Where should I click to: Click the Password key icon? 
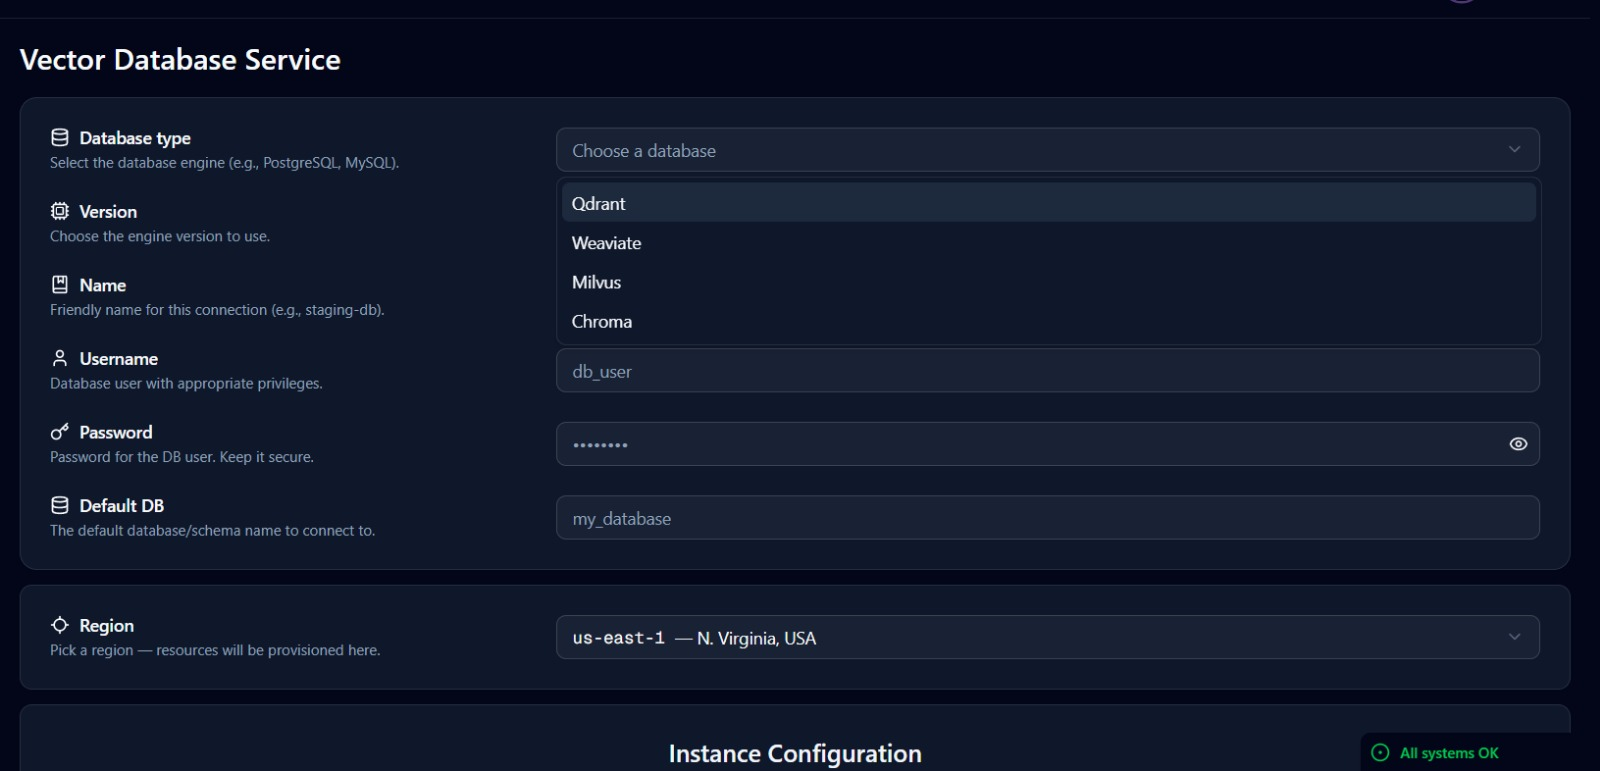[60, 432]
